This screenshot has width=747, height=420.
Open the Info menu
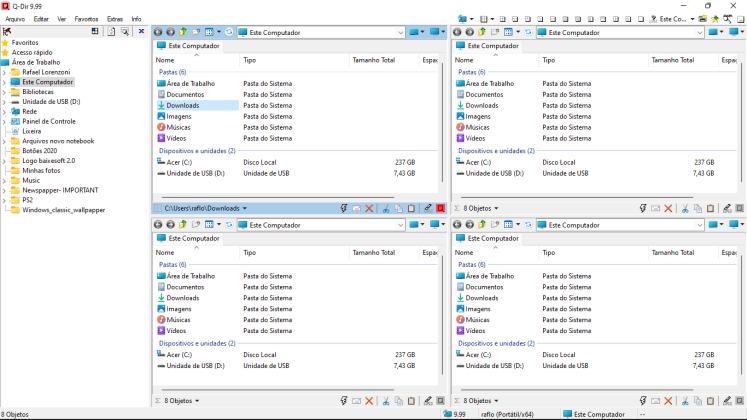[x=136, y=19]
